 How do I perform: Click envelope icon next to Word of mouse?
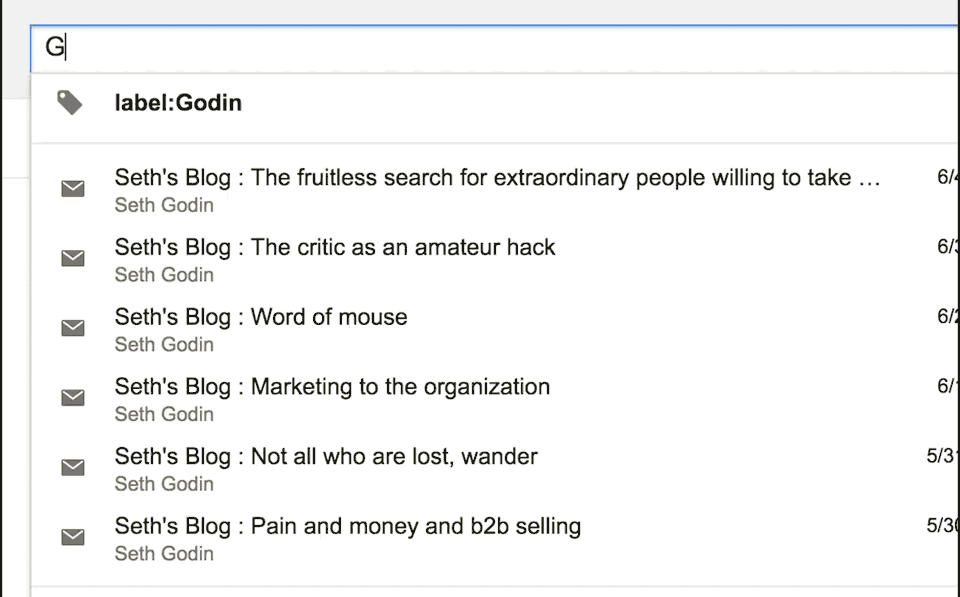pos(73,328)
